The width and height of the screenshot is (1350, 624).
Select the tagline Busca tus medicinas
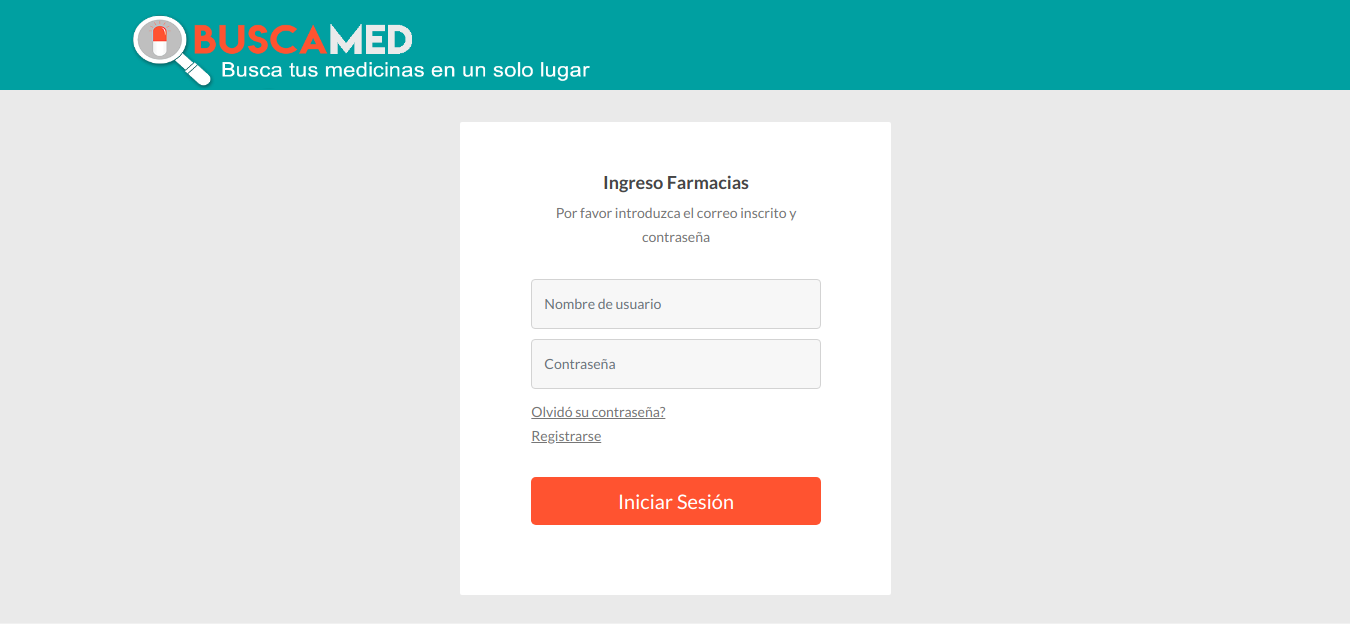[405, 70]
